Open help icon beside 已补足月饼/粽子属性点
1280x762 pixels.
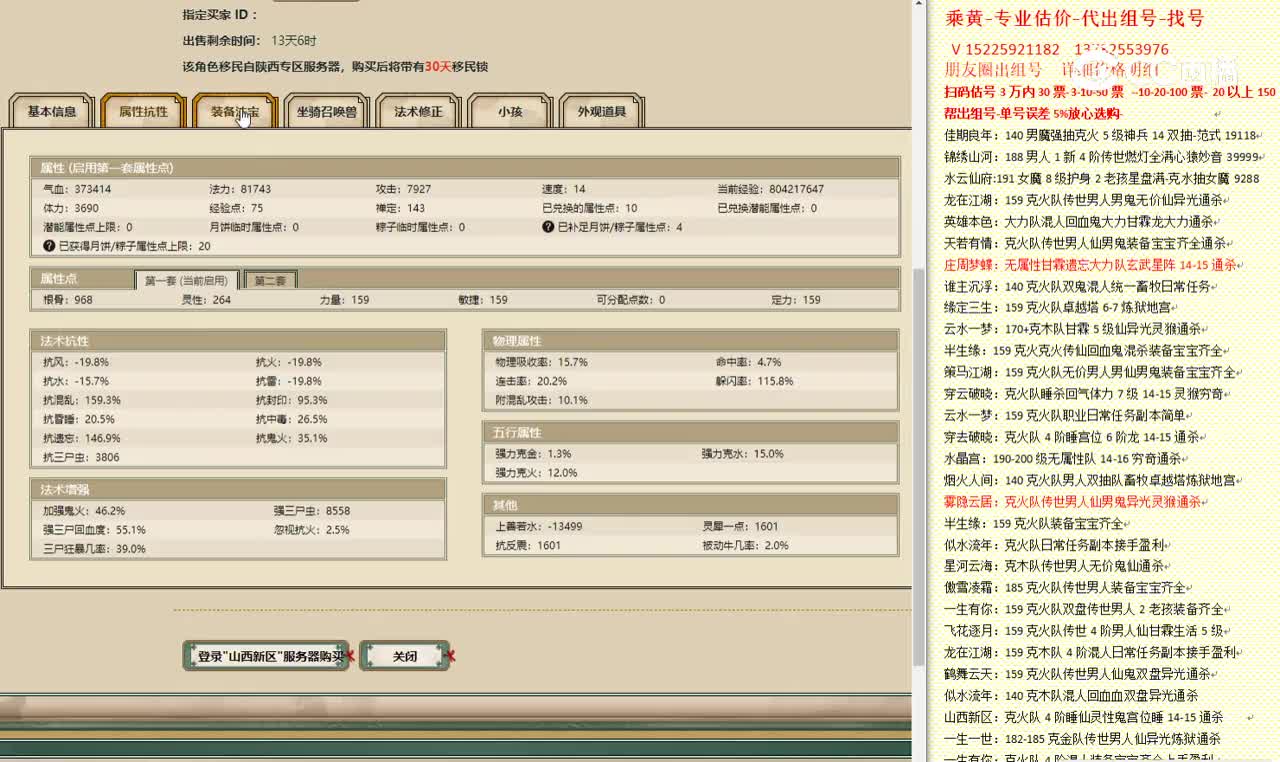[x=548, y=227]
